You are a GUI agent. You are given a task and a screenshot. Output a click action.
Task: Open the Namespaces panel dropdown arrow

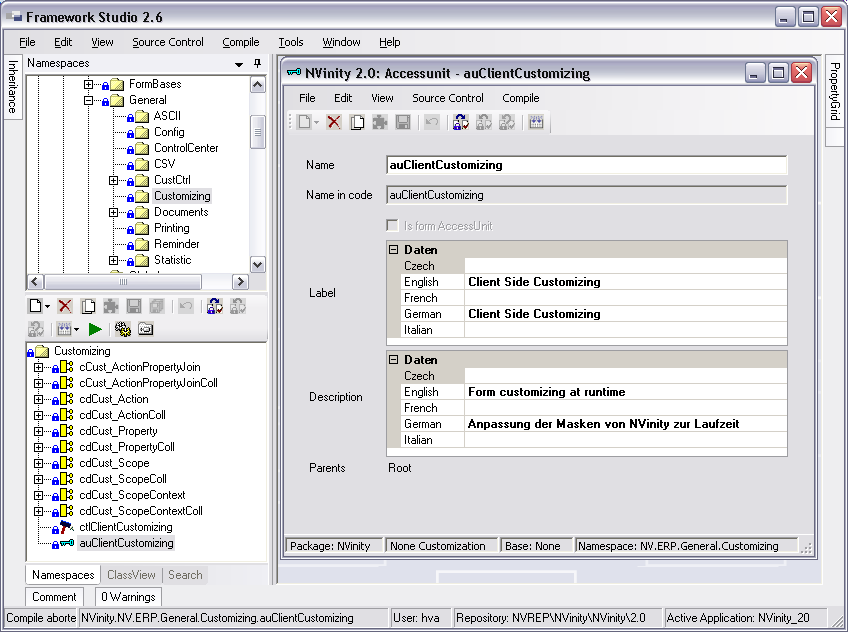click(238, 64)
